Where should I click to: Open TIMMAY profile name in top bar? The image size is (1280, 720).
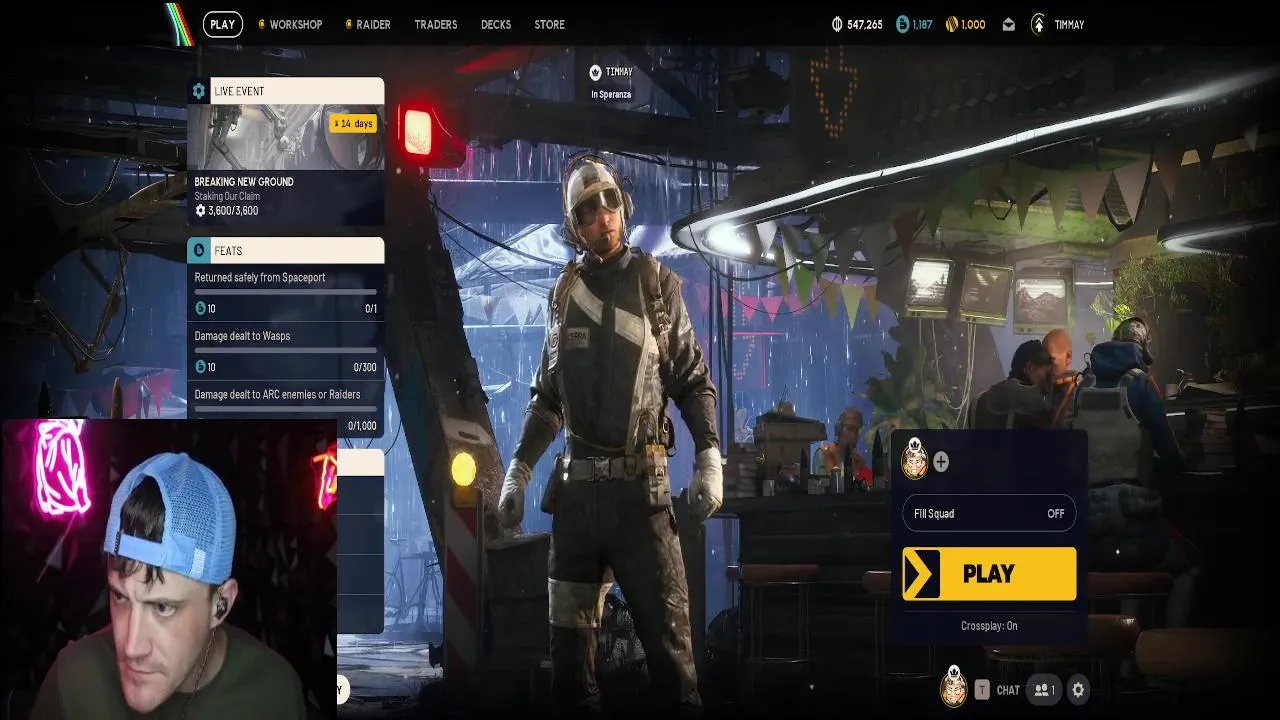coord(1069,24)
